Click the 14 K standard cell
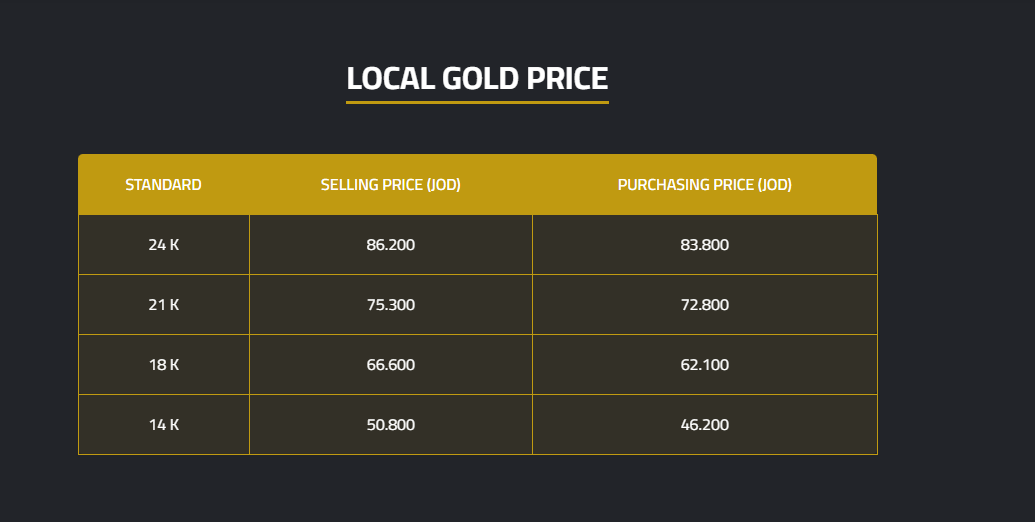 (163, 425)
